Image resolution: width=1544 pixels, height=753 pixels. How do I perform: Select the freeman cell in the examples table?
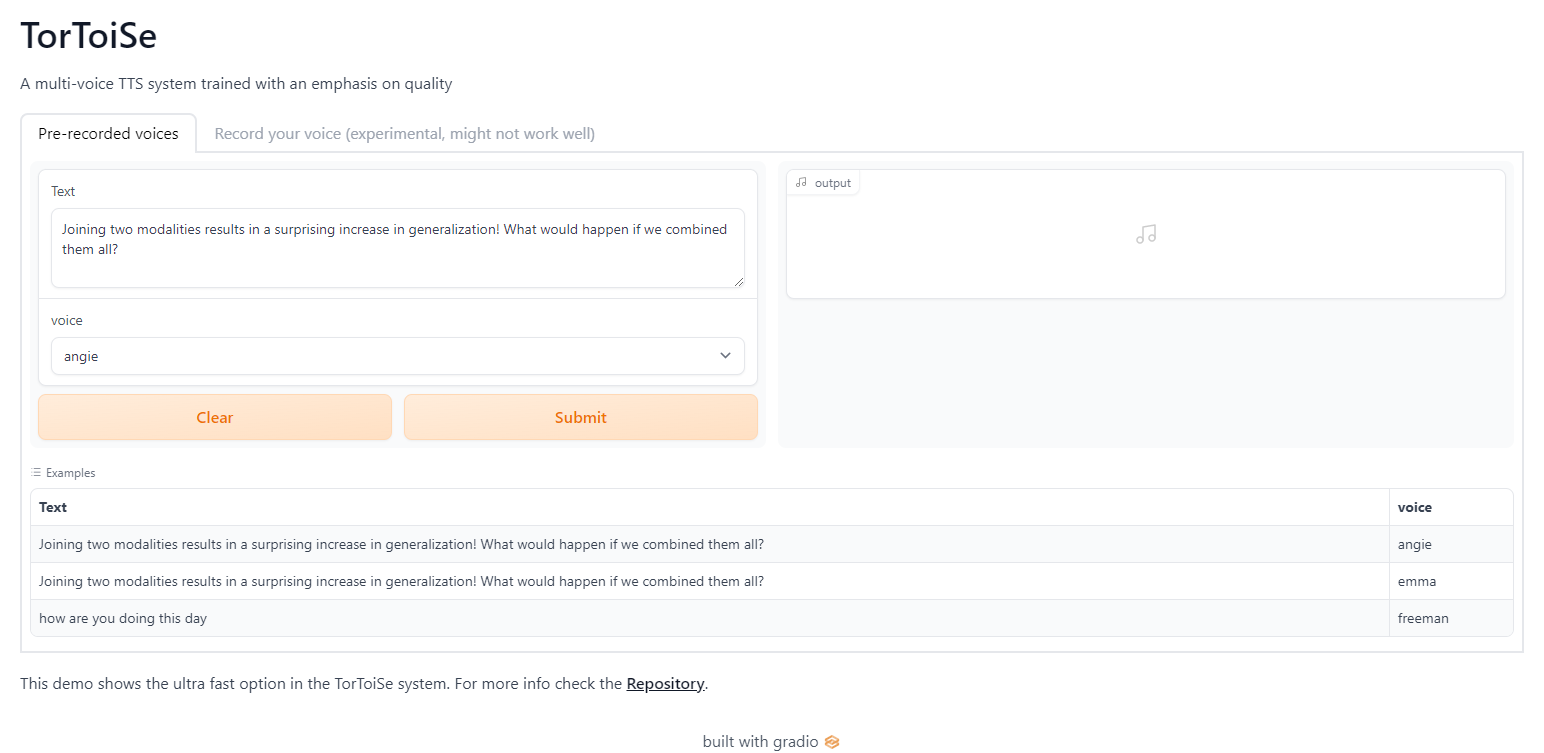(1423, 619)
